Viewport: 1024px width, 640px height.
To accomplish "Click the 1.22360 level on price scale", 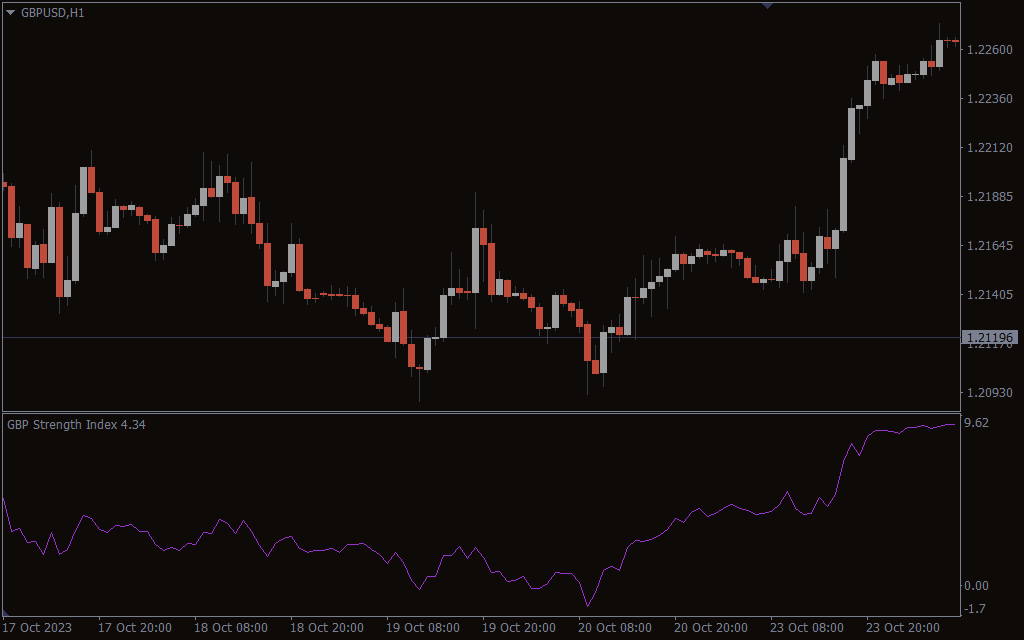I will [x=990, y=99].
